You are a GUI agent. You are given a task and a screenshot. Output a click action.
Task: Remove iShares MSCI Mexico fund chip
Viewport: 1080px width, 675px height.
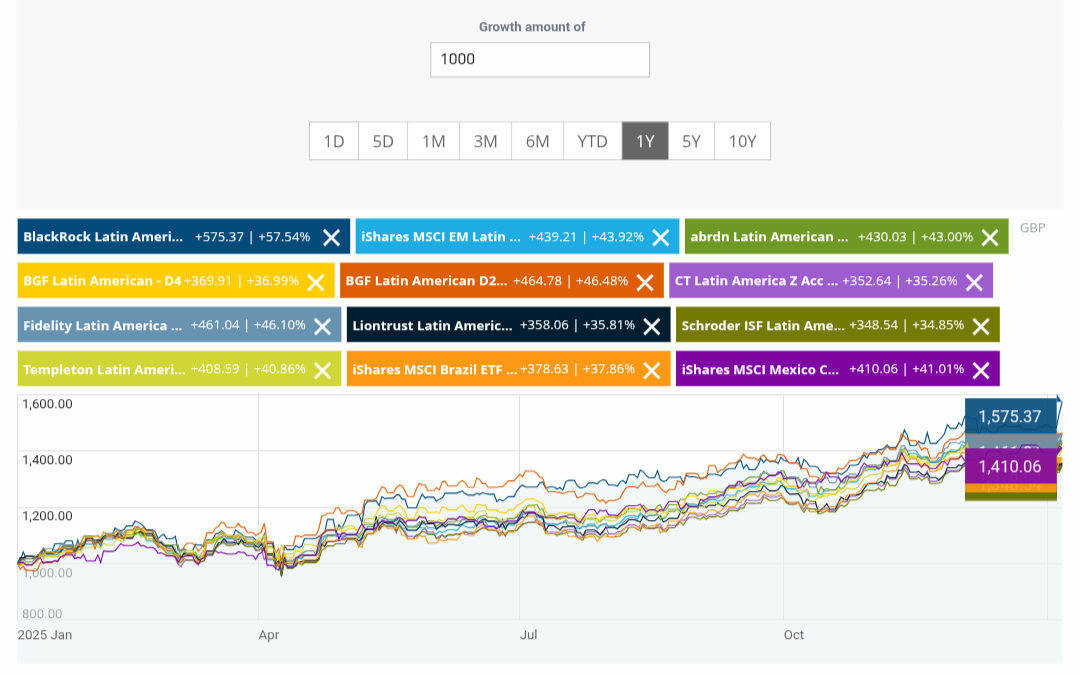point(981,370)
